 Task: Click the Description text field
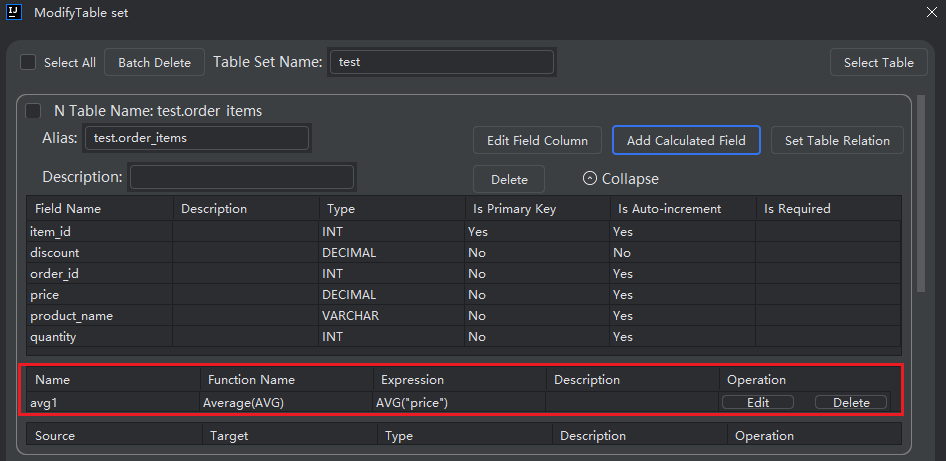(x=242, y=177)
